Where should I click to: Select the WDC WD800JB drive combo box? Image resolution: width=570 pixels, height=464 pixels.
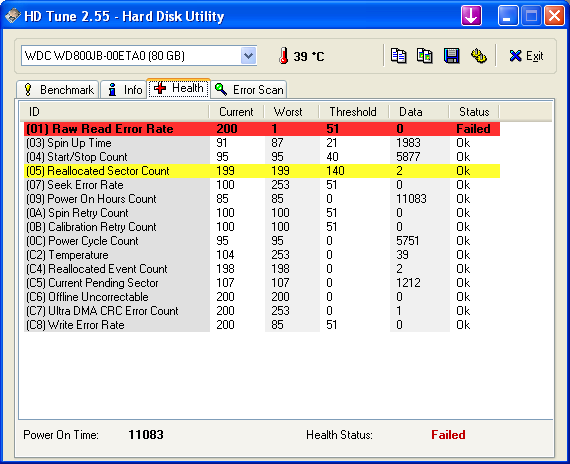[139, 56]
